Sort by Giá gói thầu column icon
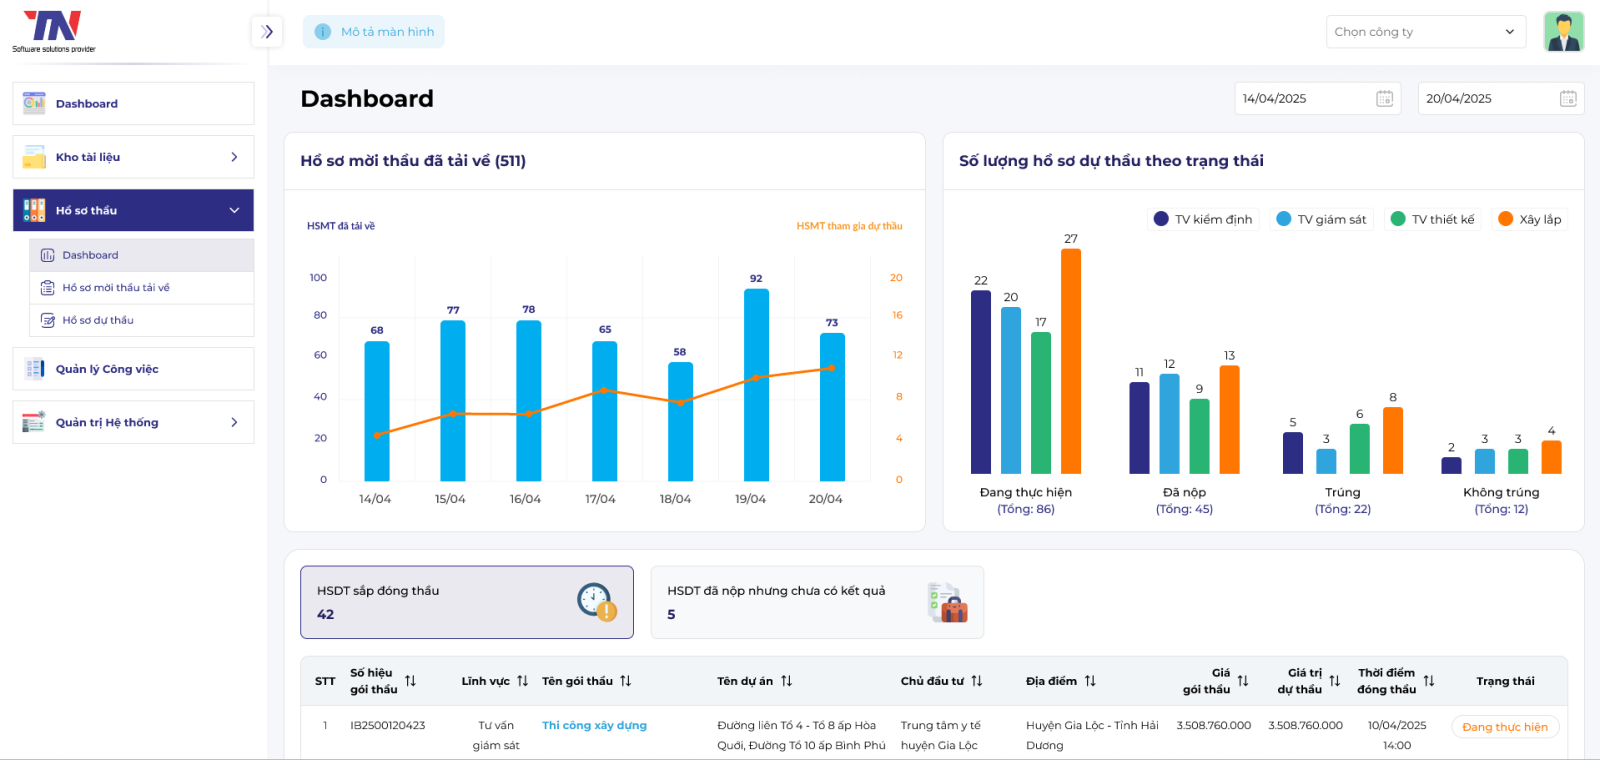This screenshot has height=760, width=1600. tap(1243, 681)
